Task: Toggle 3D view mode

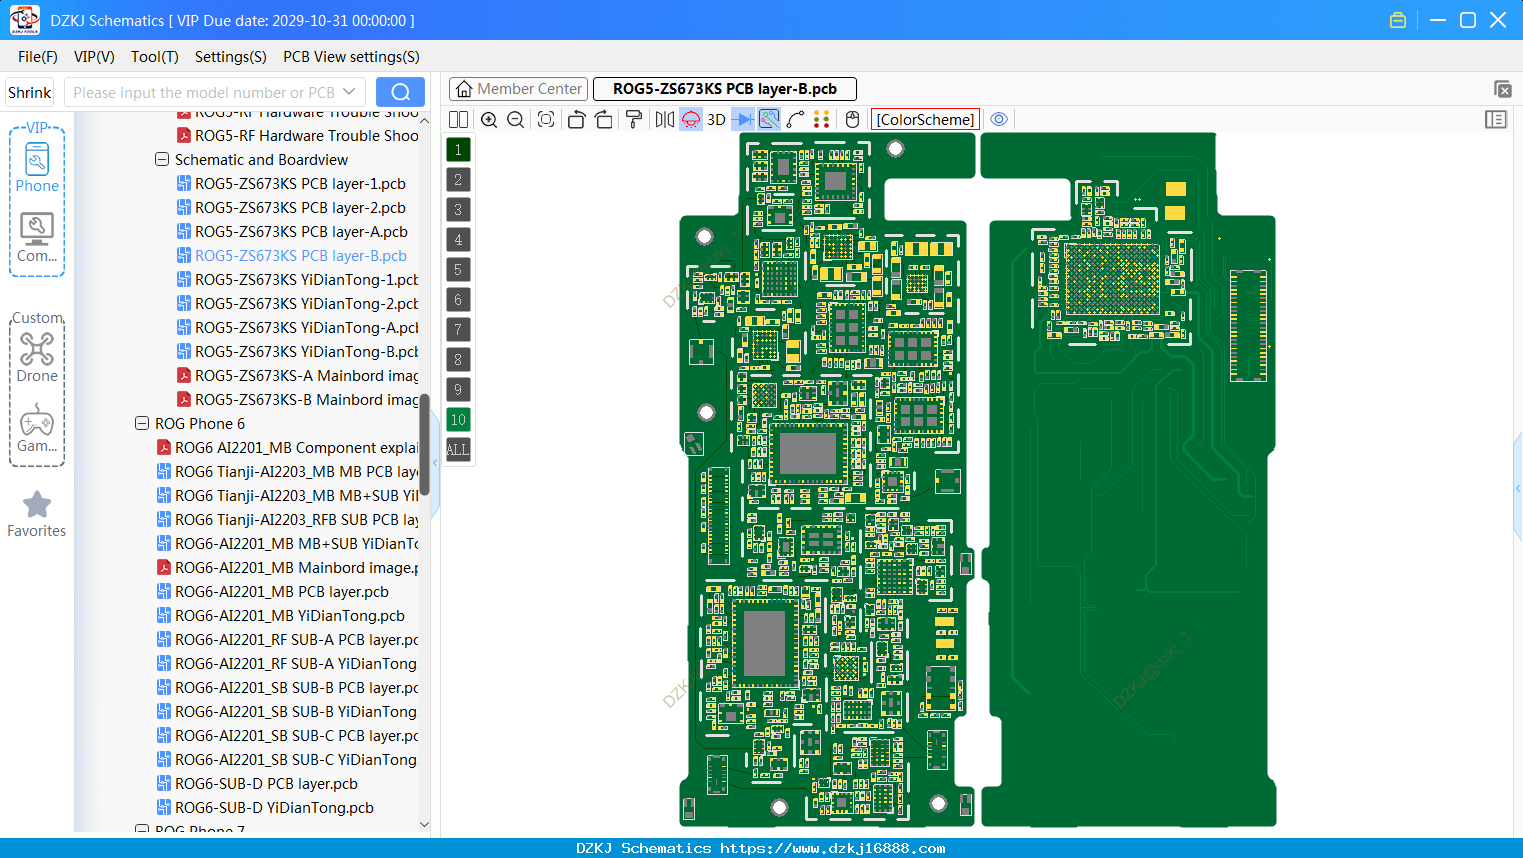Action: point(716,120)
